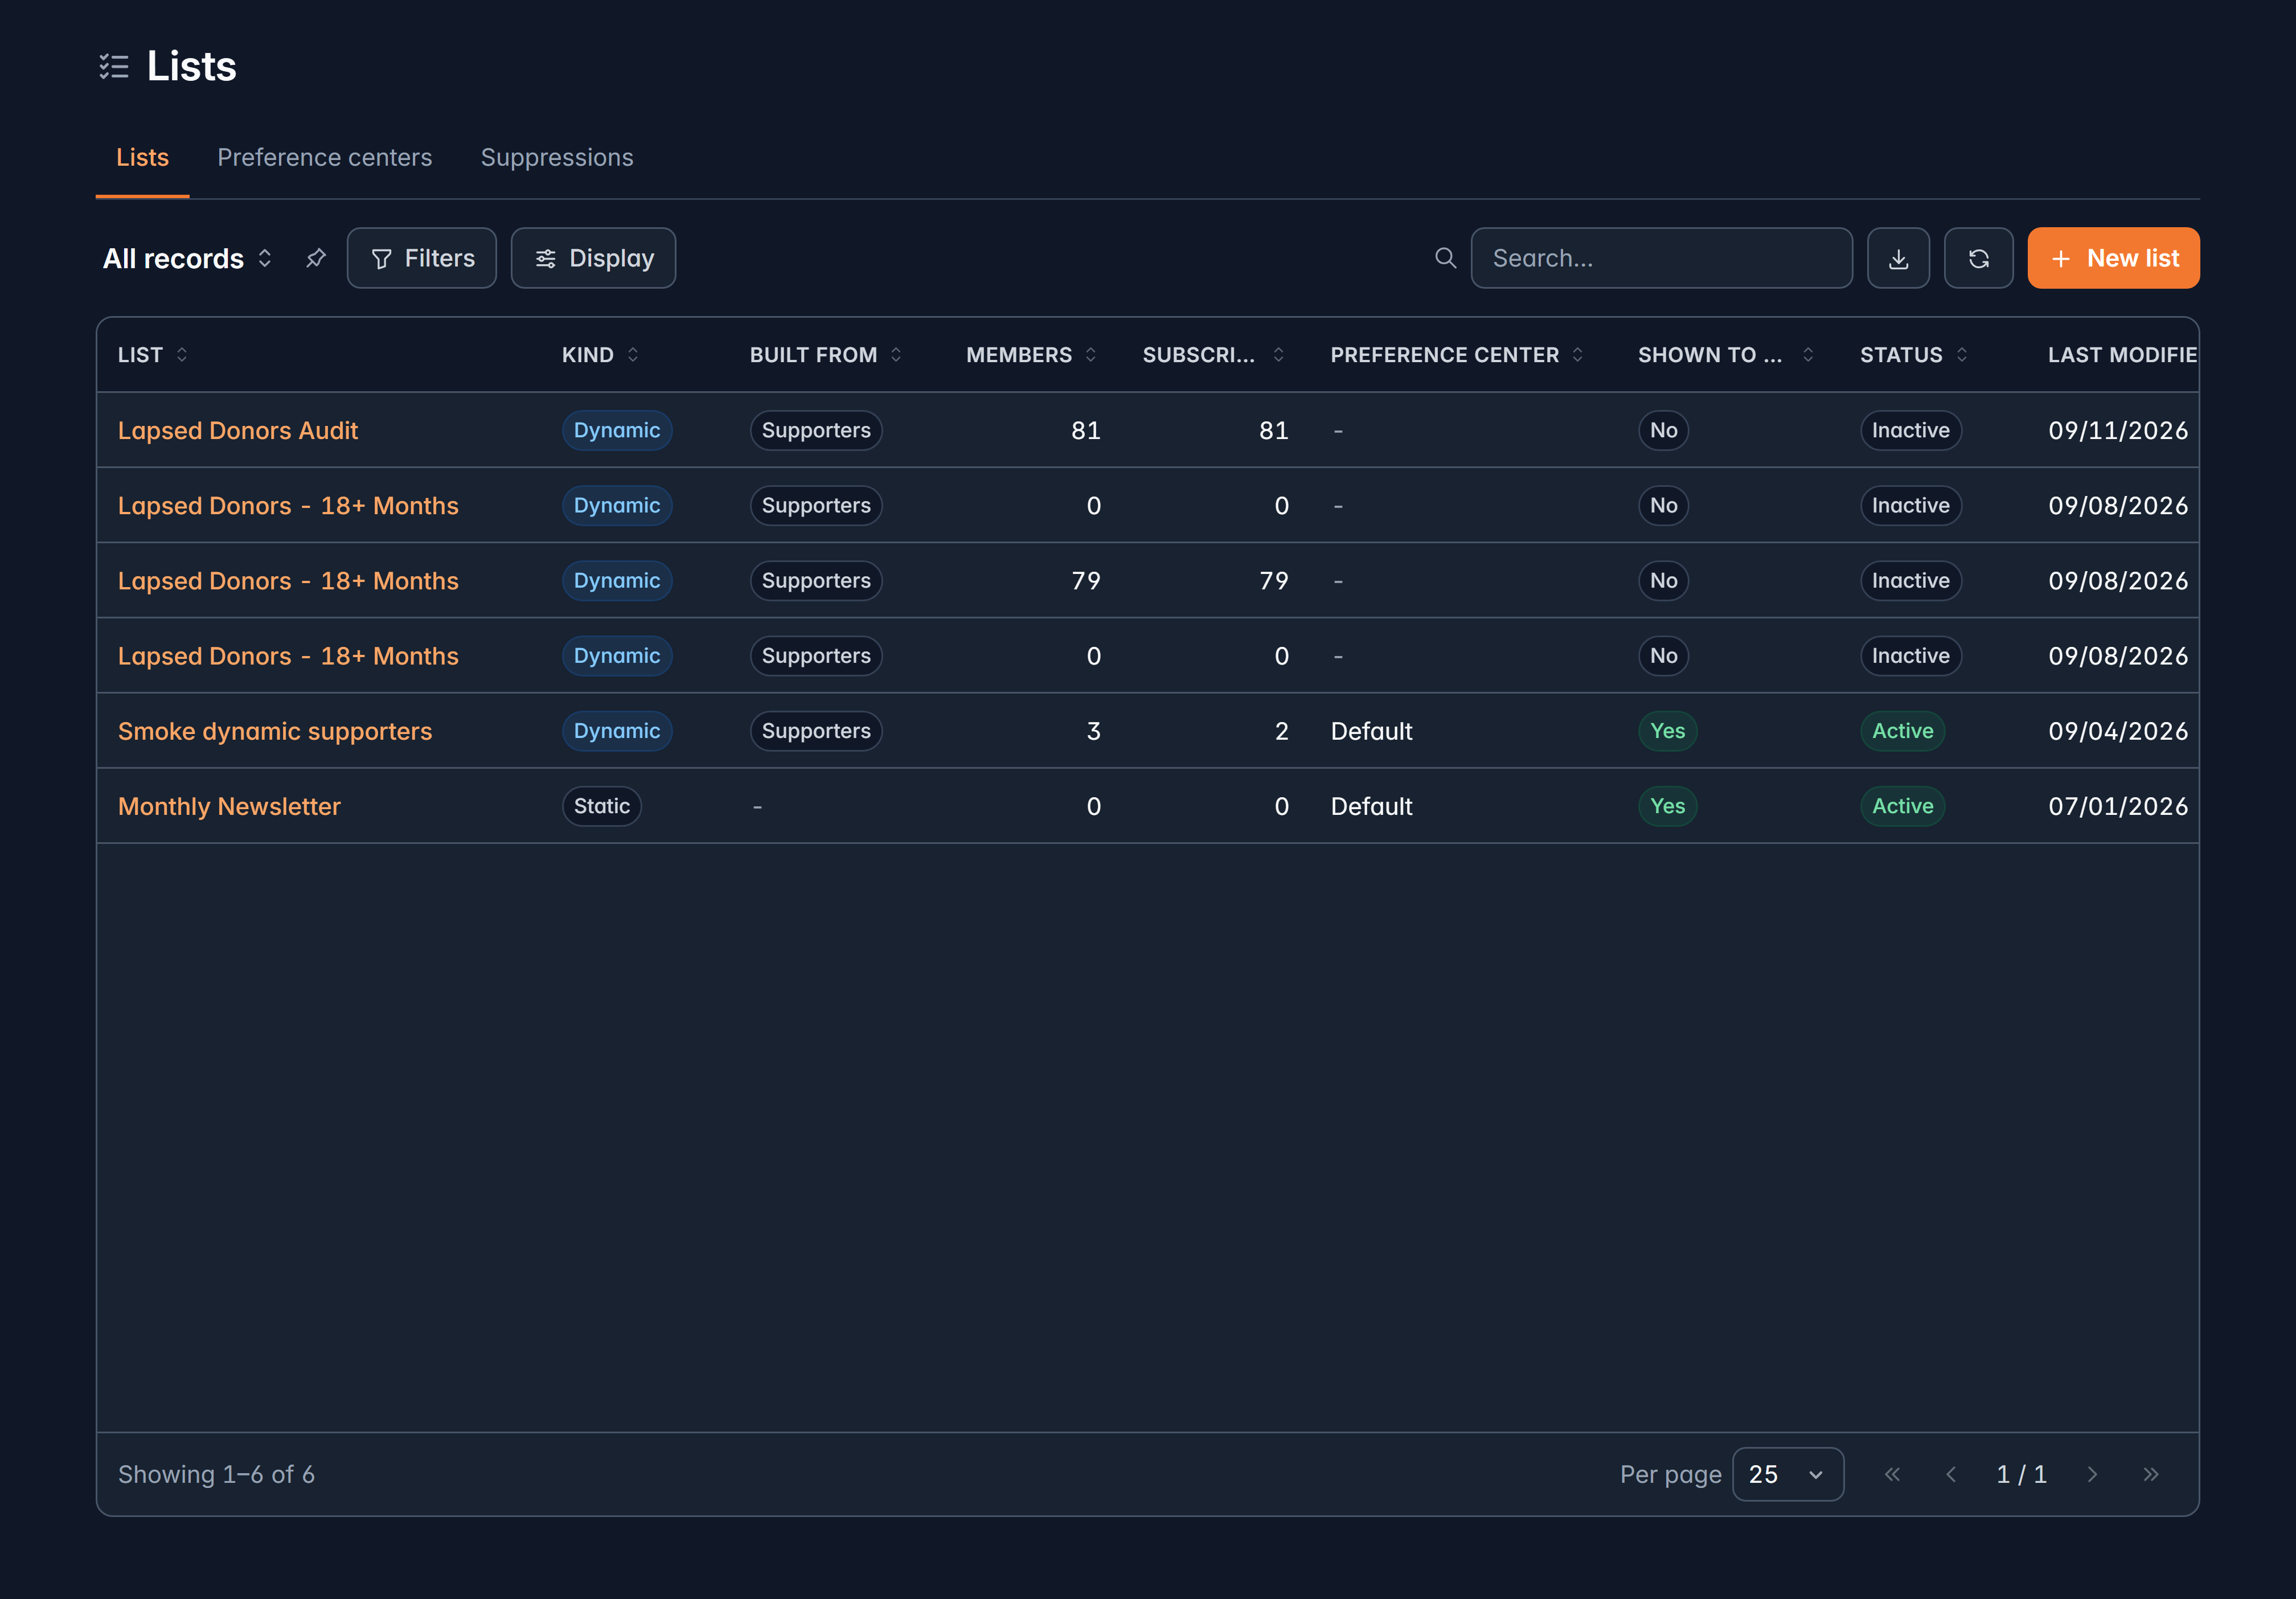Click the 07/01/2026 date cell
Screen dimensions: 2296x1599
(2118, 806)
